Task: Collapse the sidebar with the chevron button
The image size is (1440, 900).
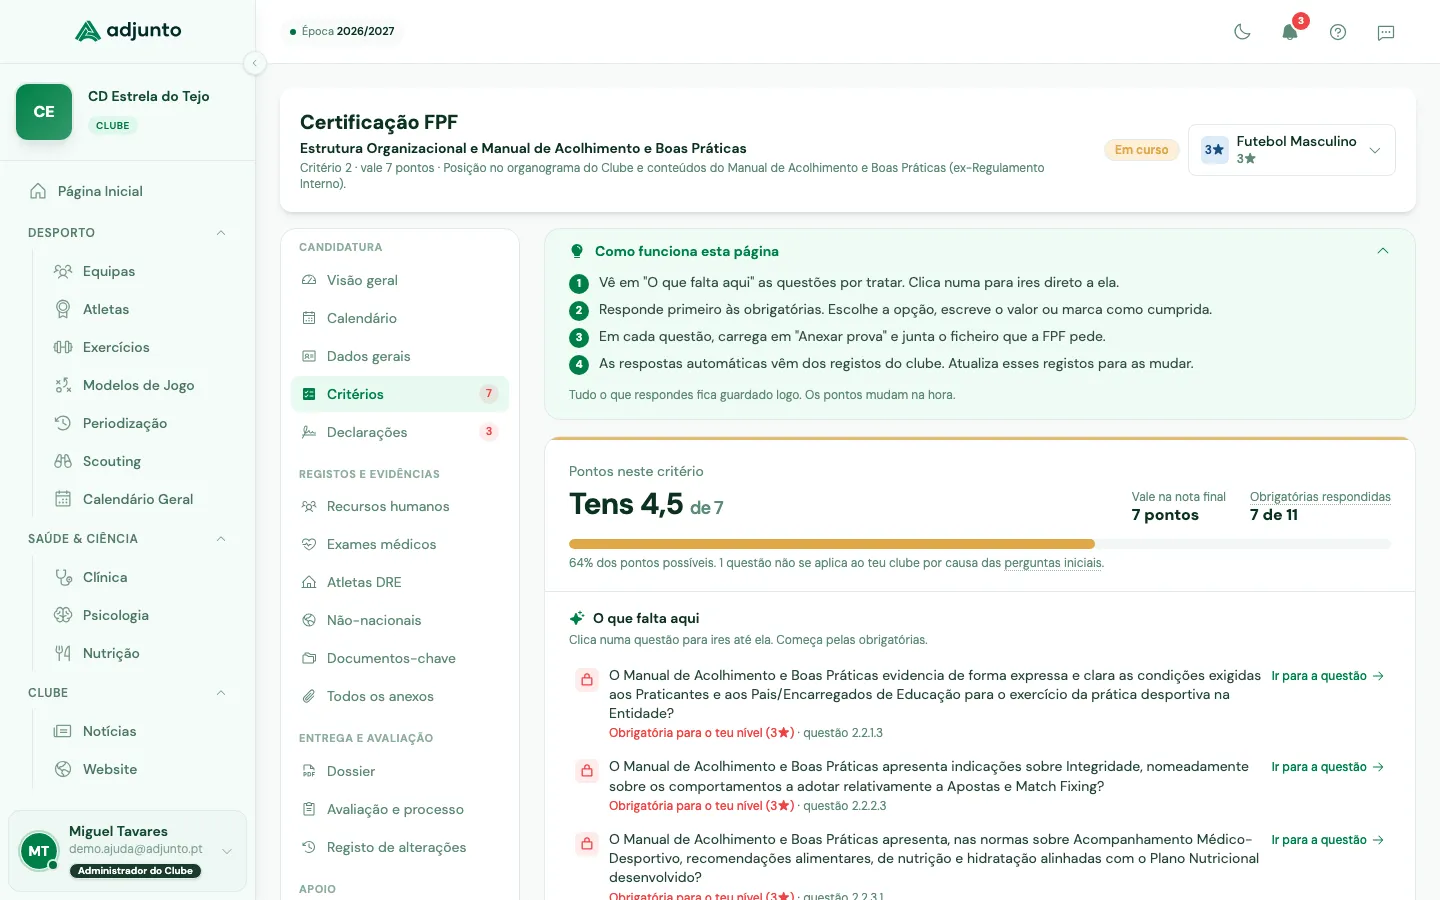Action: pyautogui.click(x=255, y=63)
